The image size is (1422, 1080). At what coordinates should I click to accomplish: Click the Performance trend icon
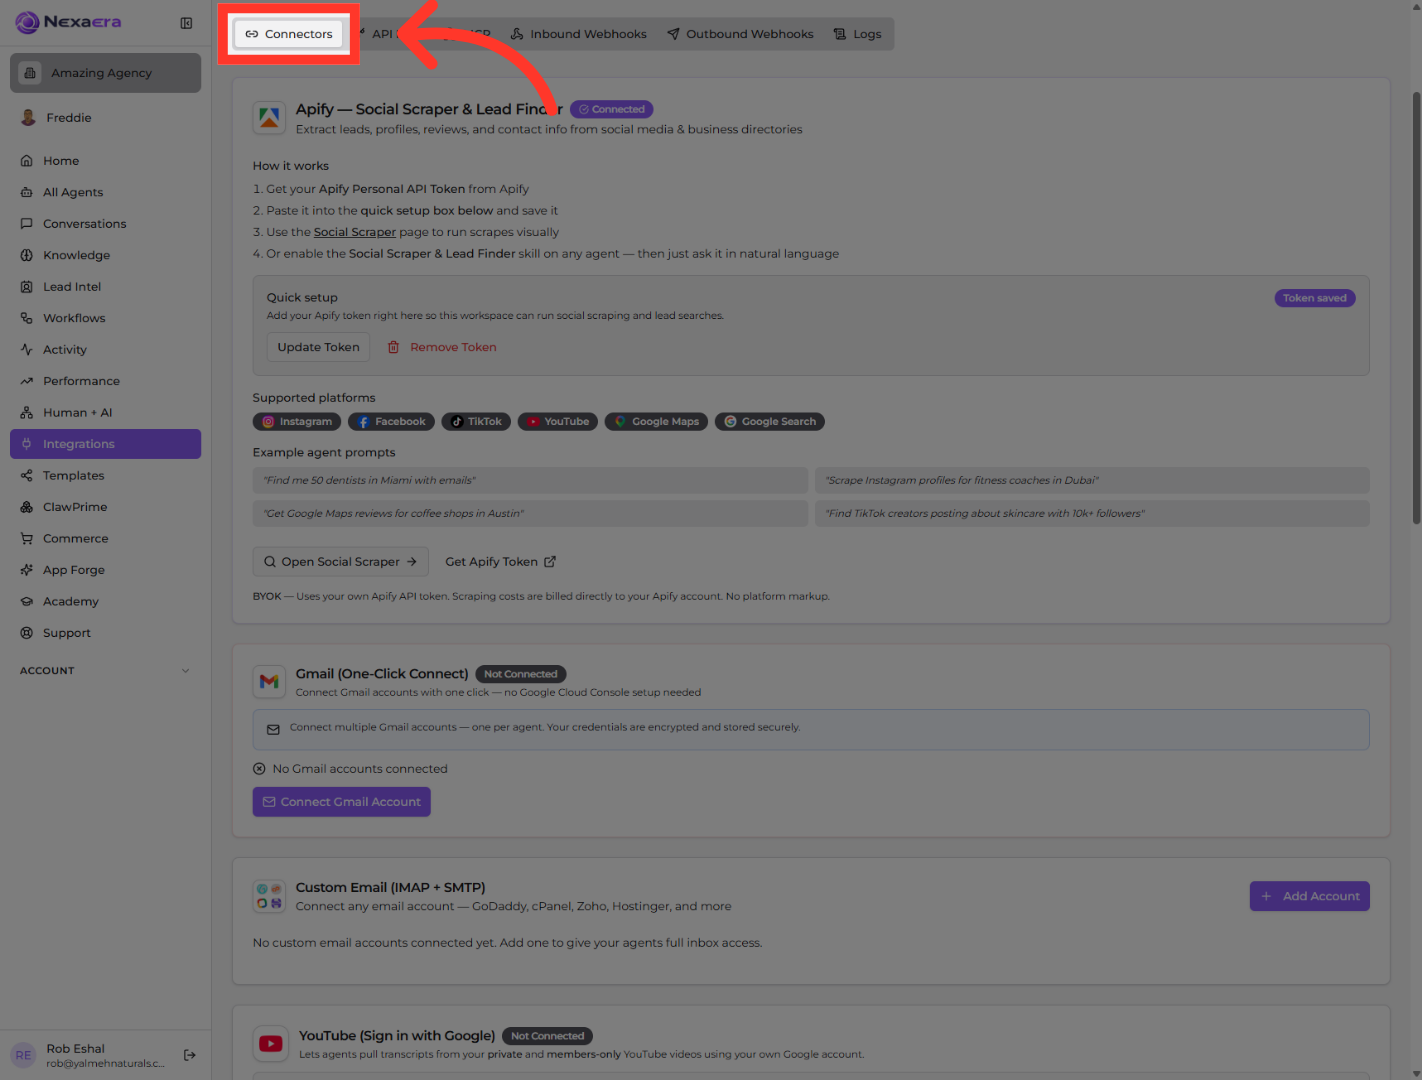click(27, 381)
